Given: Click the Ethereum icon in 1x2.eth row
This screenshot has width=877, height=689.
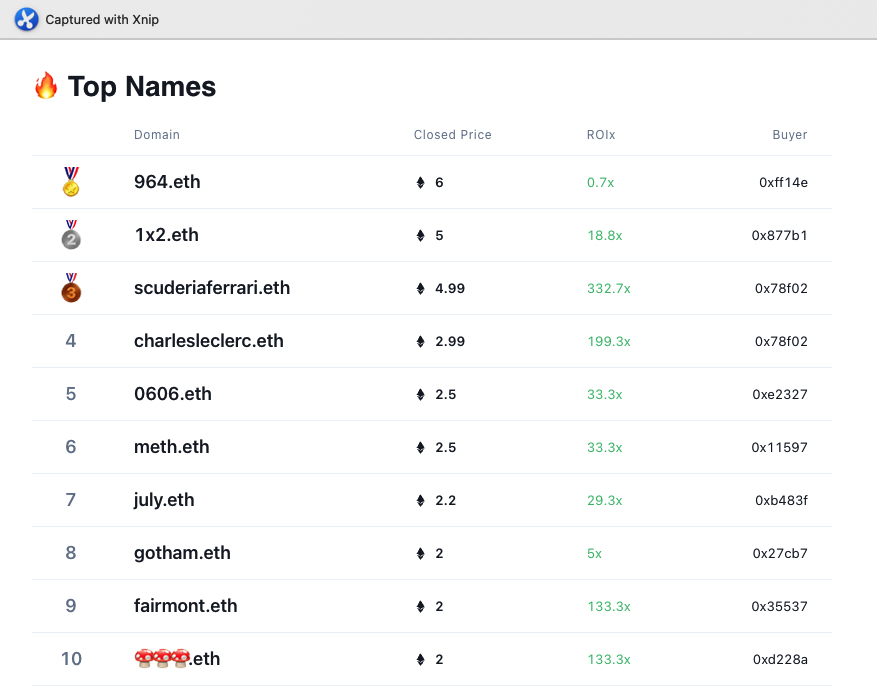Looking at the screenshot, I should pyautogui.click(x=421, y=235).
